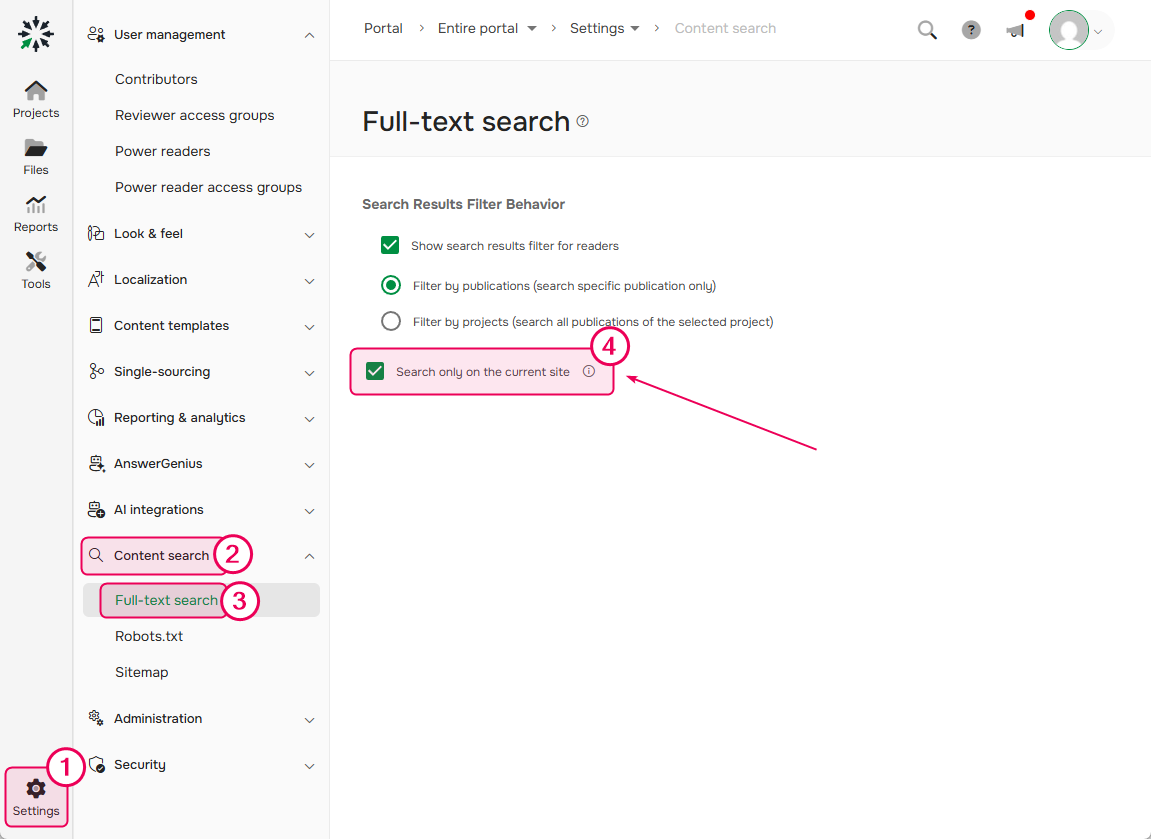Select Full-text search menu item

click(x=202, y=600)
